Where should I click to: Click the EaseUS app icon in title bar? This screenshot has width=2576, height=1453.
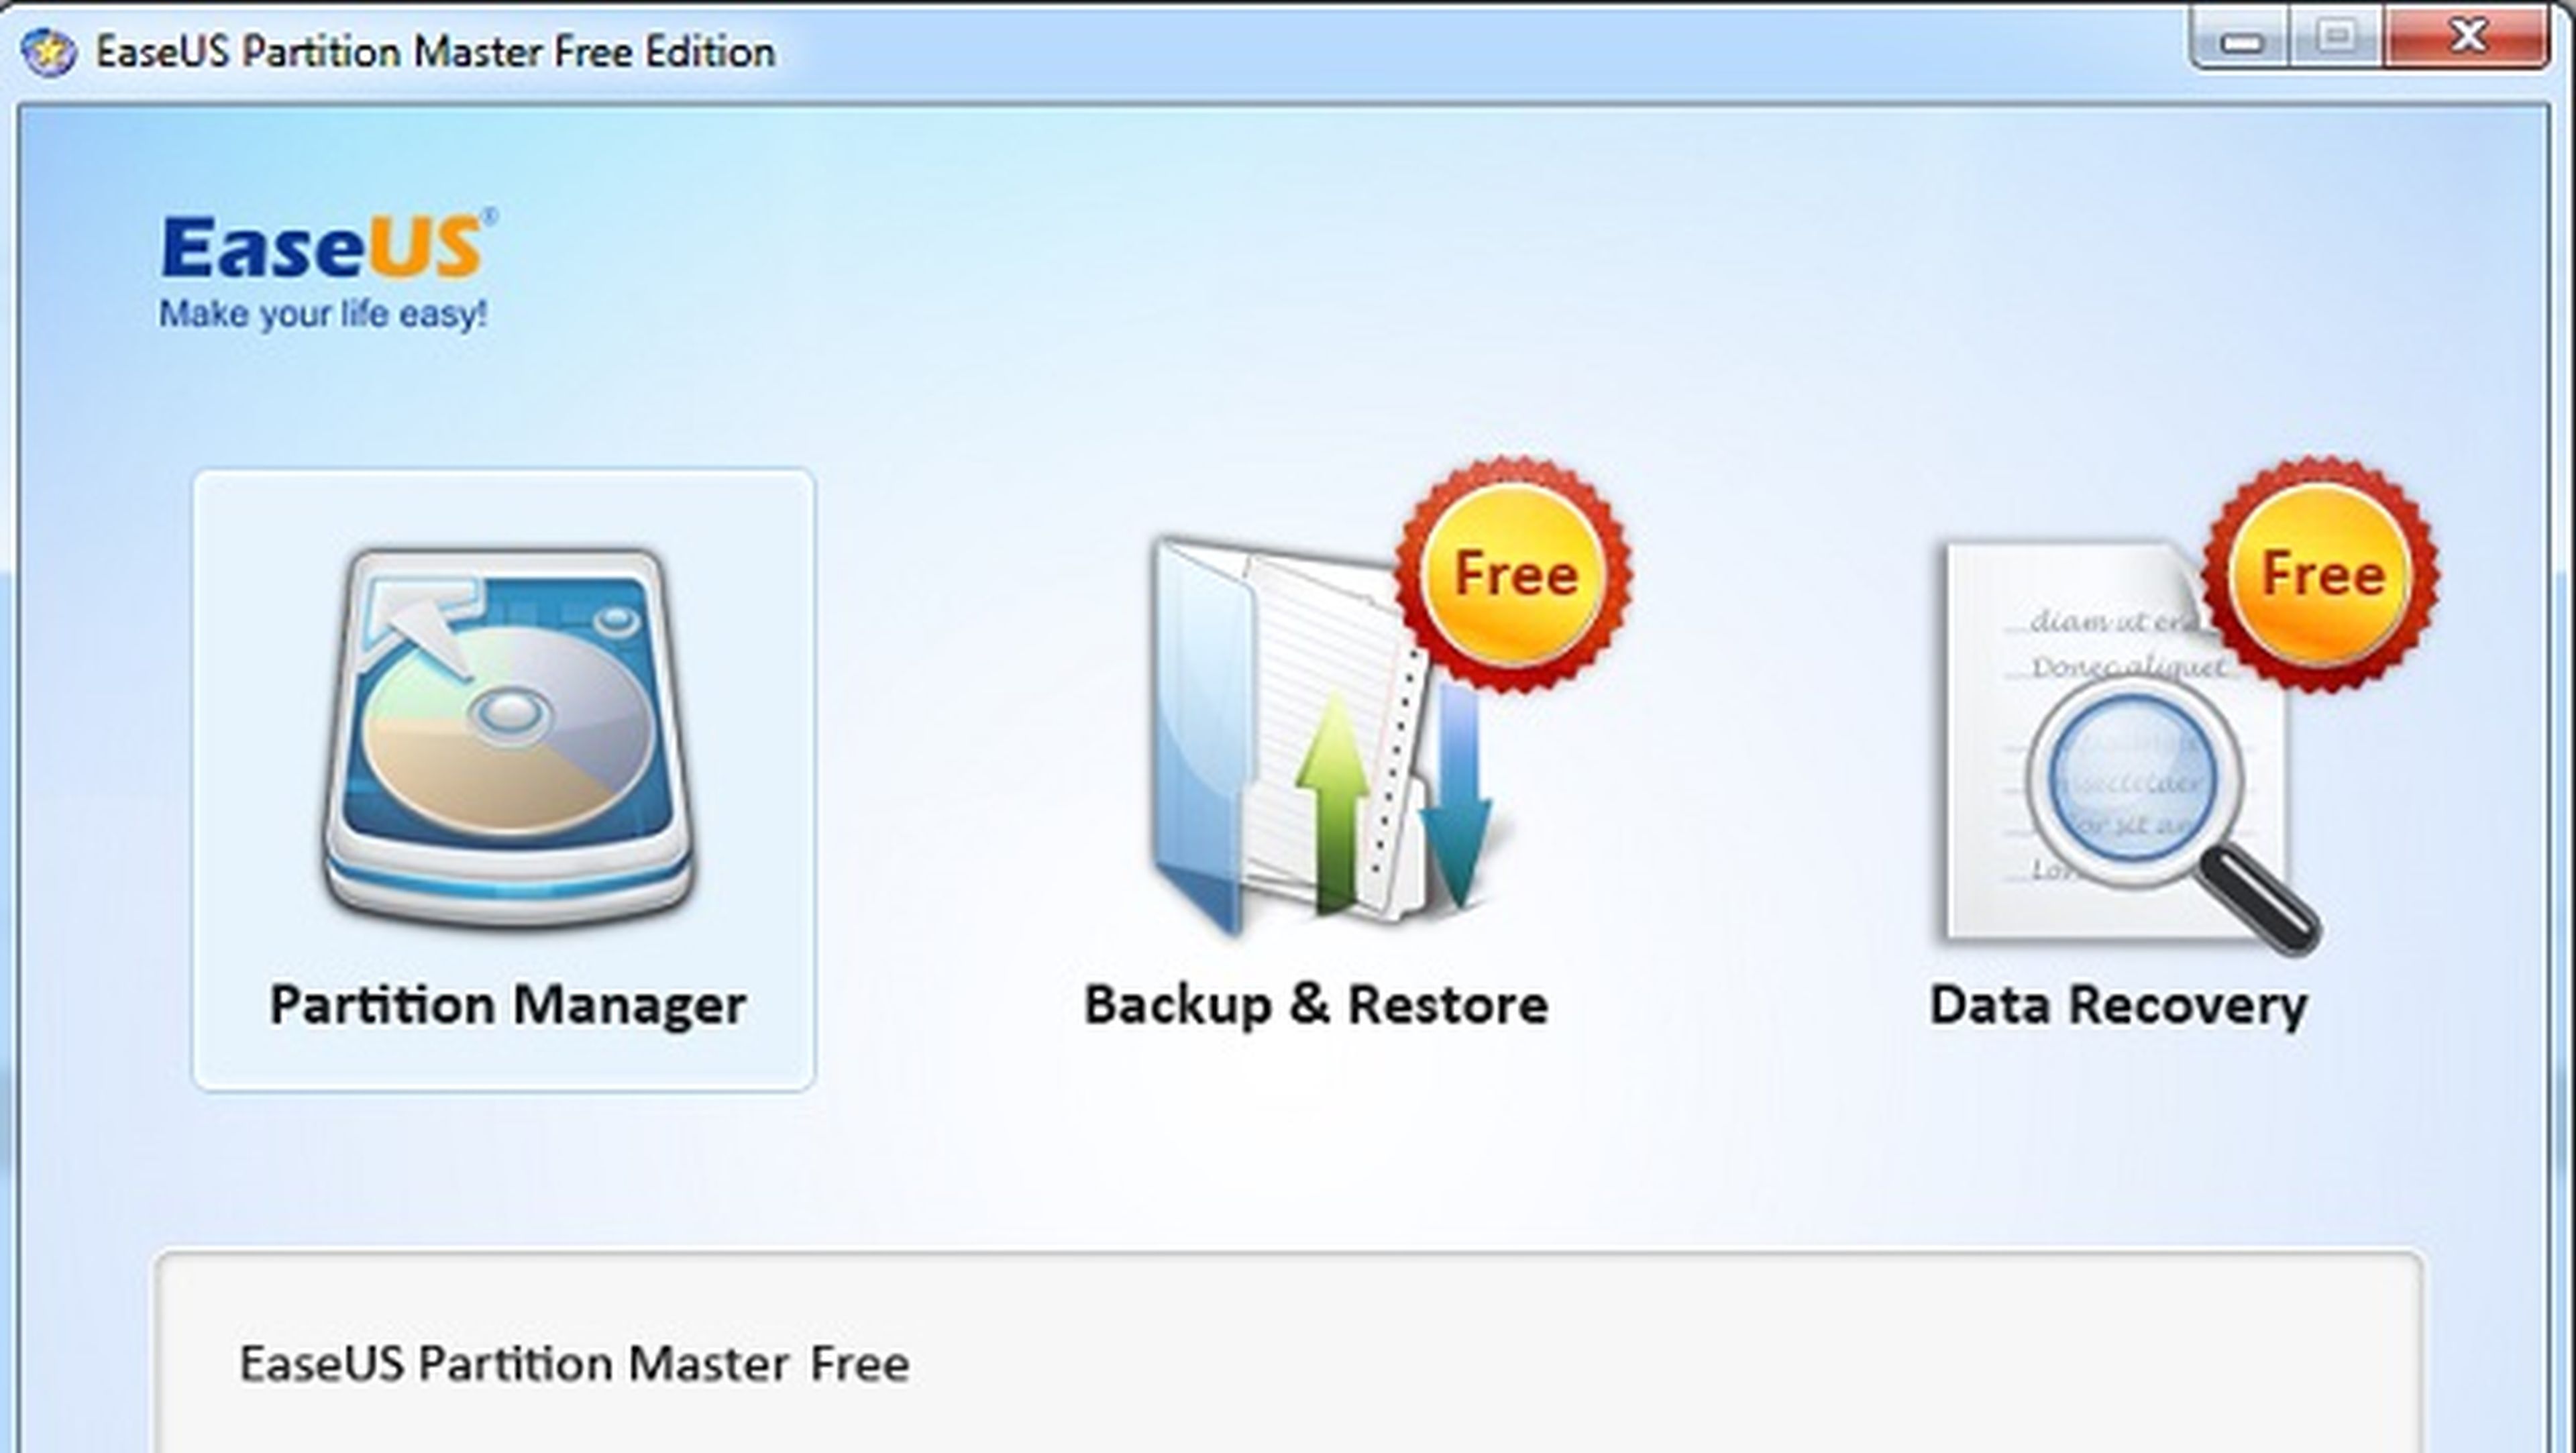(48, 52)
